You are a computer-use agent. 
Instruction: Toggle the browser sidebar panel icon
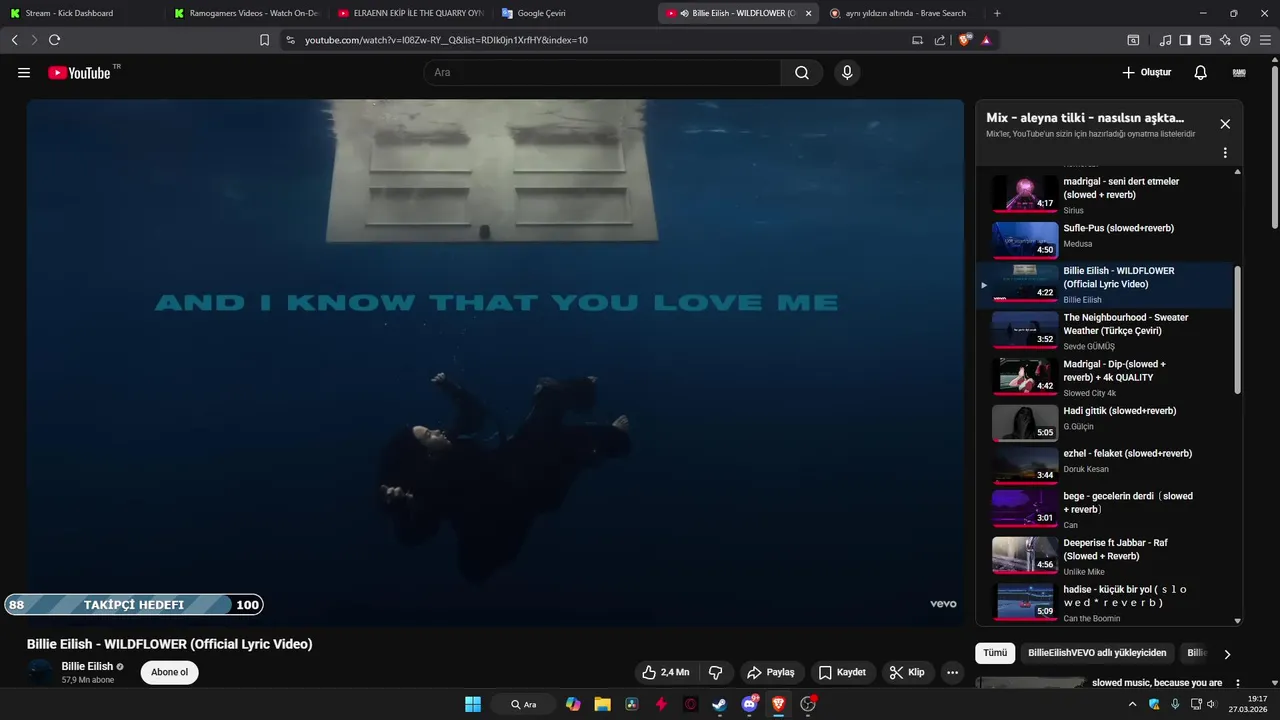[x=1185, y=40]
